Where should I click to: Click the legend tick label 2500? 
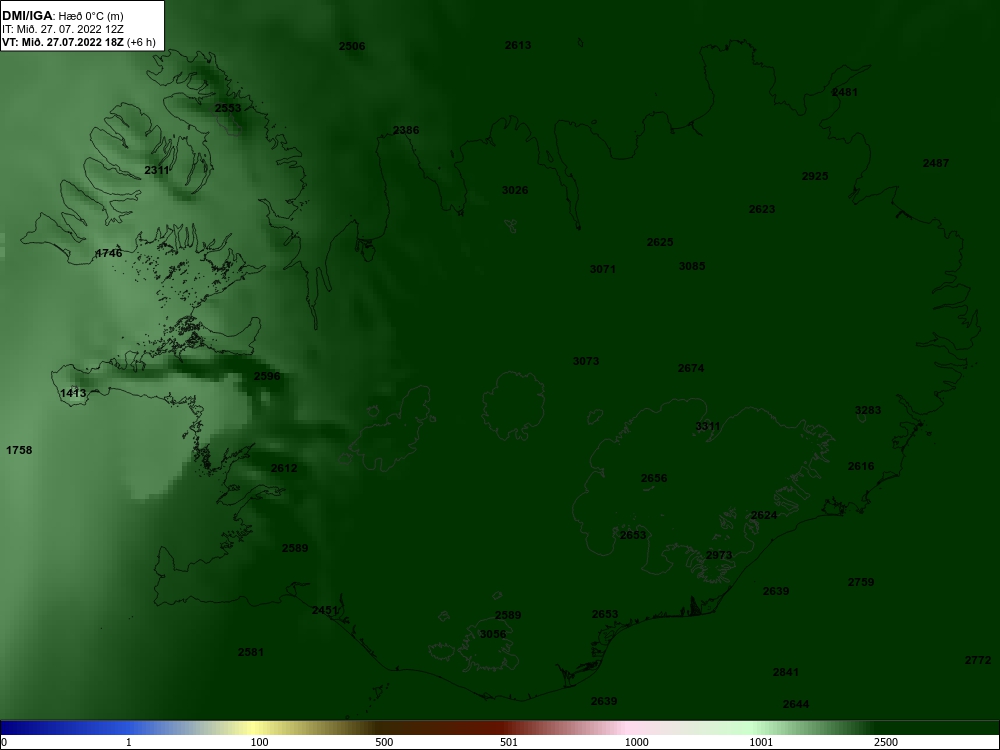tap(886, 742)
